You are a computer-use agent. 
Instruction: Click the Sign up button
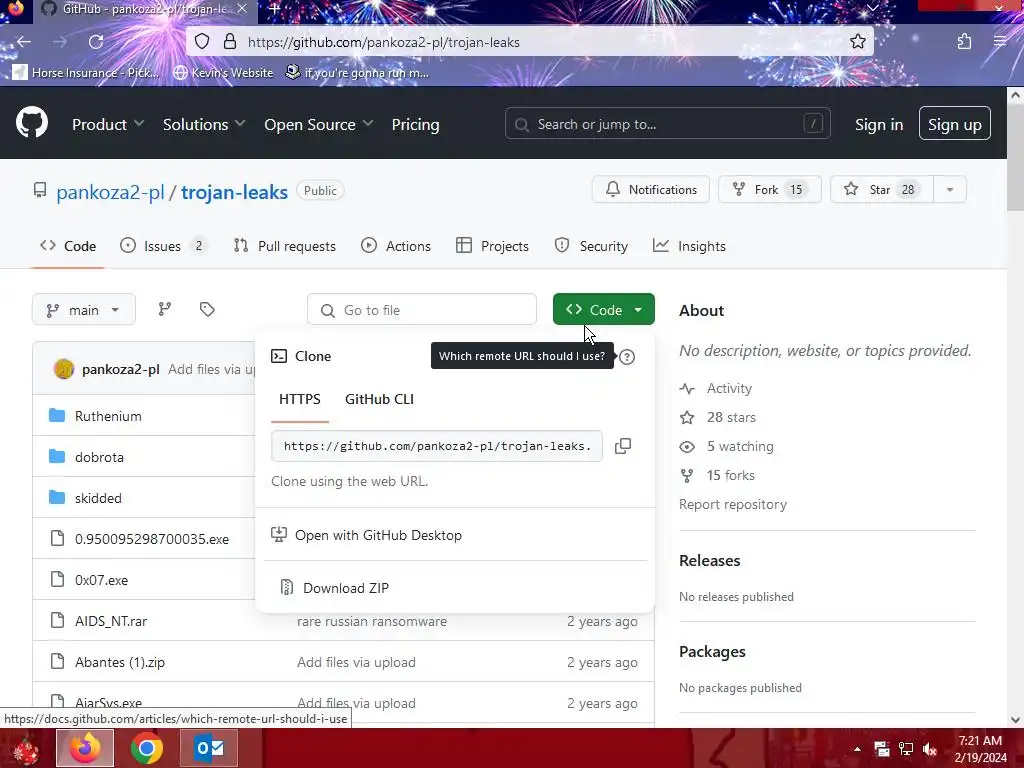[954, 123]
